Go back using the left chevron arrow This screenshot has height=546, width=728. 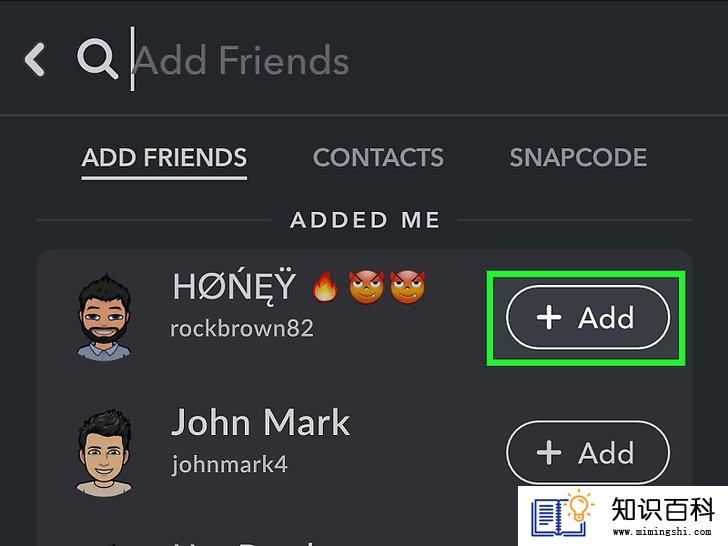(x=35, y=59)
